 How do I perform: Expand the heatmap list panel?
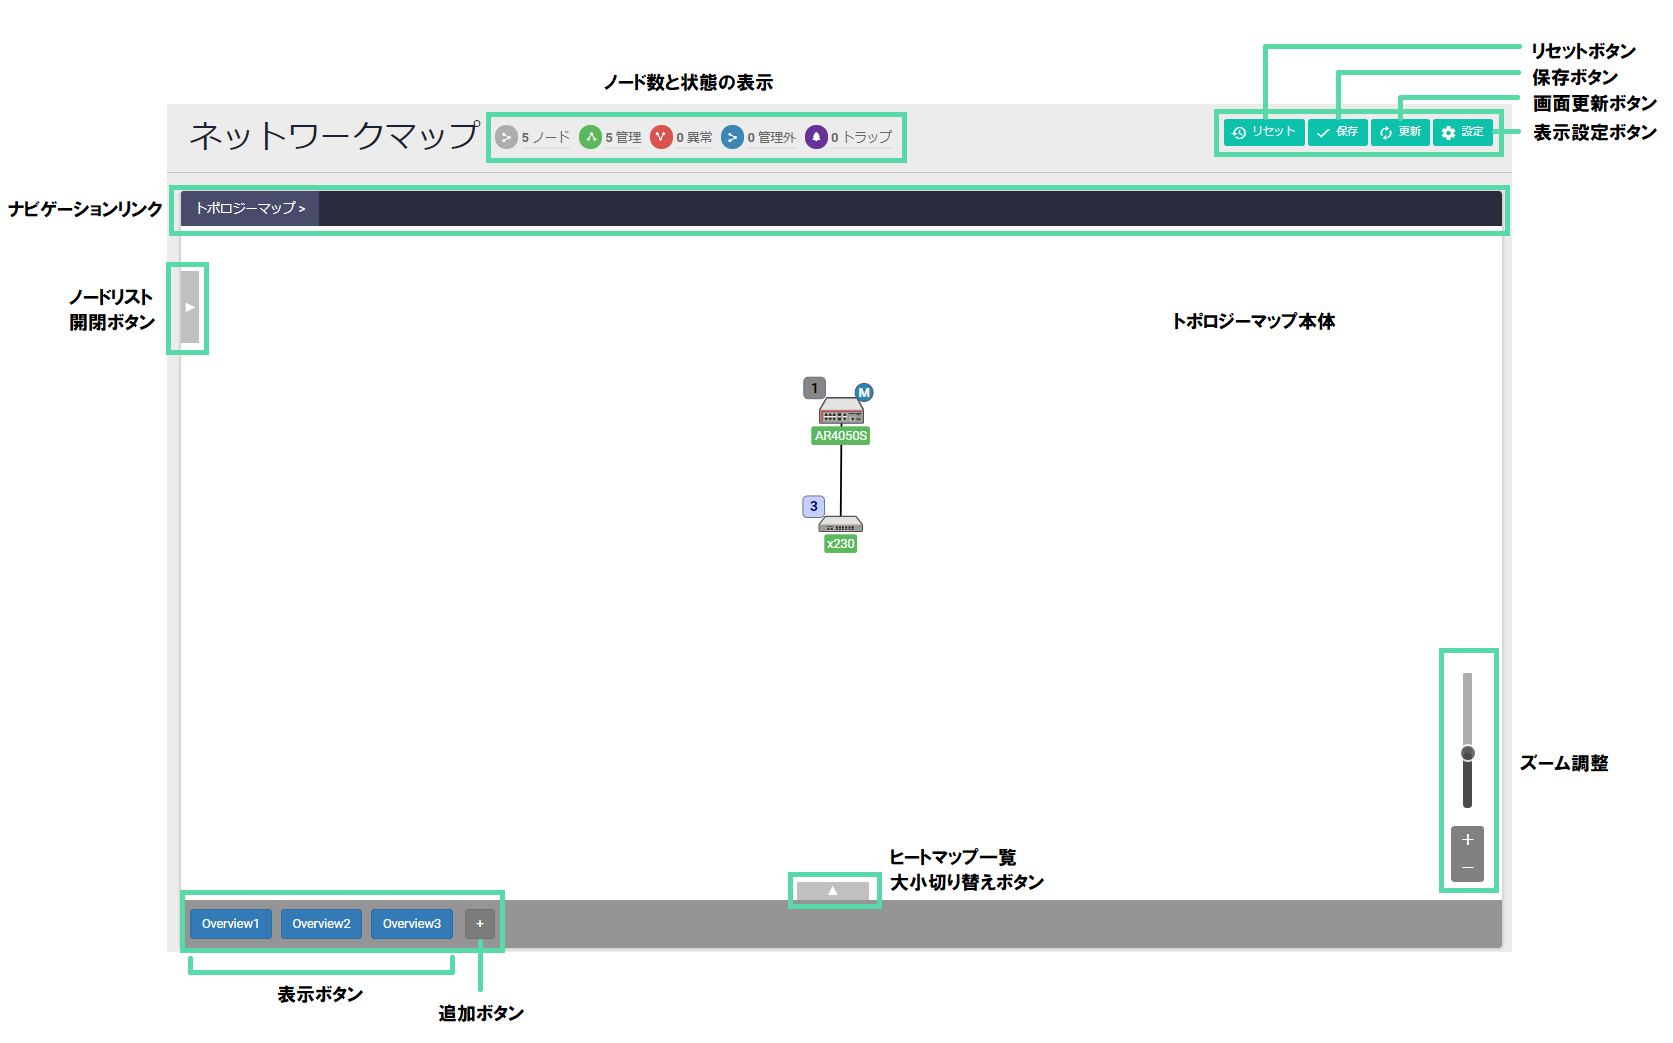click(833, 890)
